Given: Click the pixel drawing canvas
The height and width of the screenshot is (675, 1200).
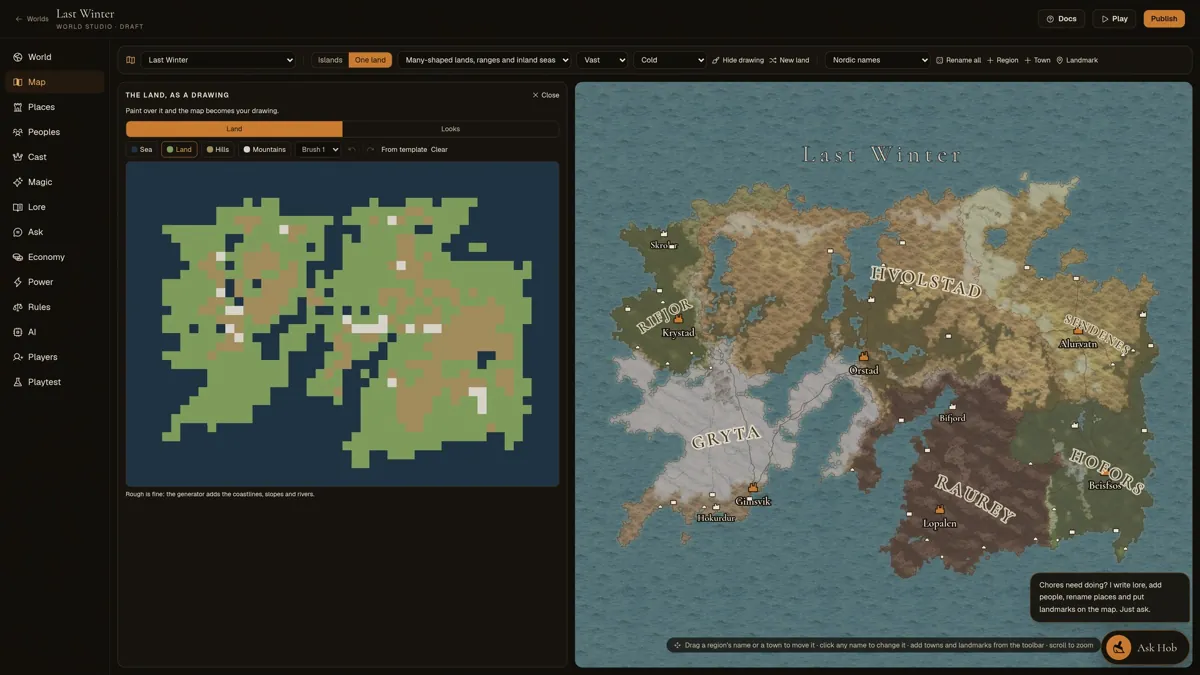Looking at the screenshot, I should pyautogui.click(x=342, y=324).
